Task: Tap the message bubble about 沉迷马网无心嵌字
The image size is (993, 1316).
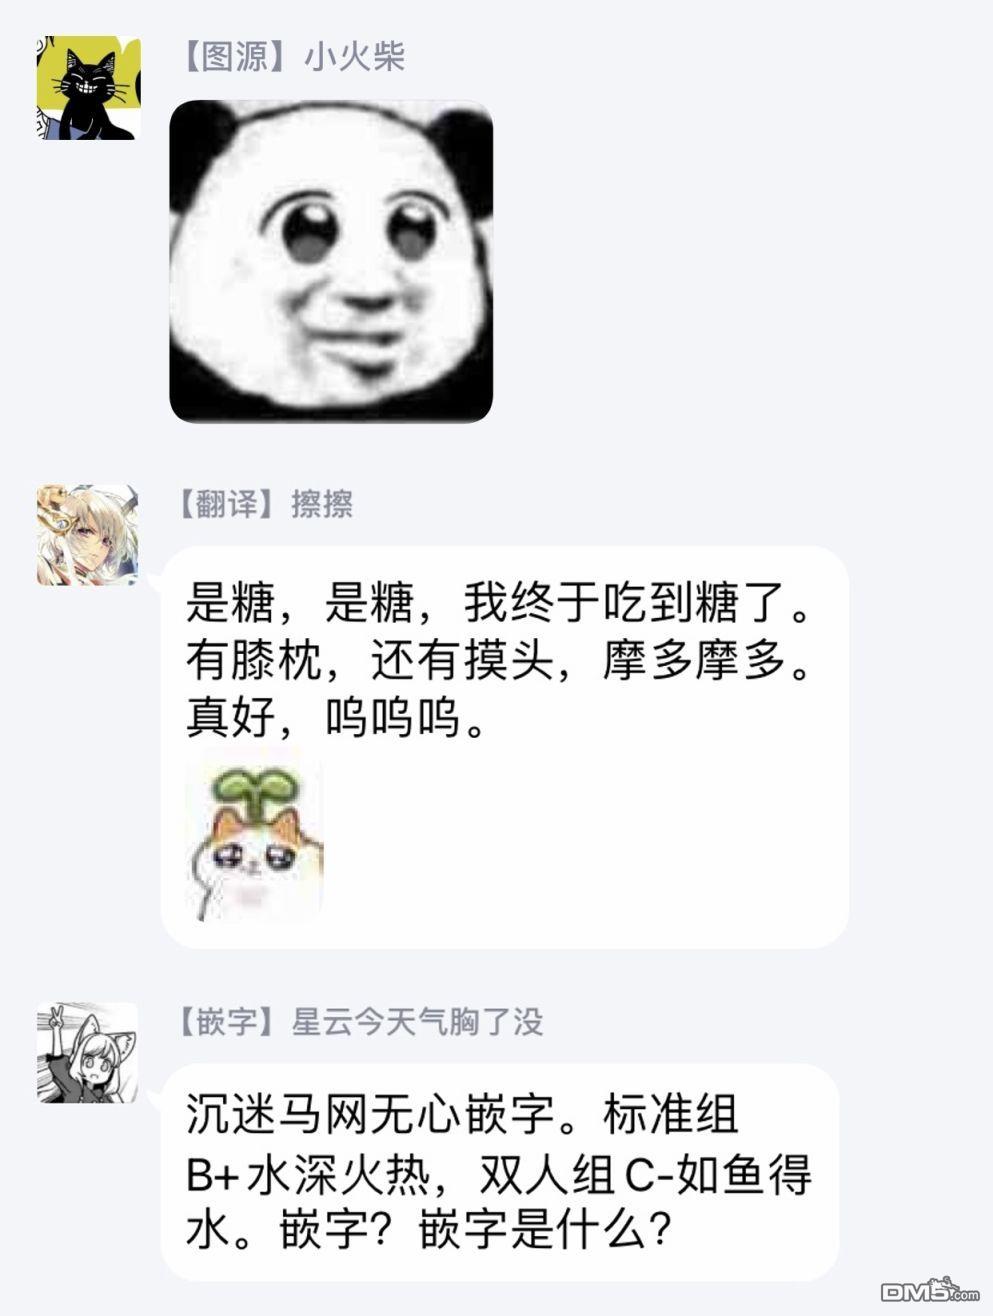Action: [500, 1172]
